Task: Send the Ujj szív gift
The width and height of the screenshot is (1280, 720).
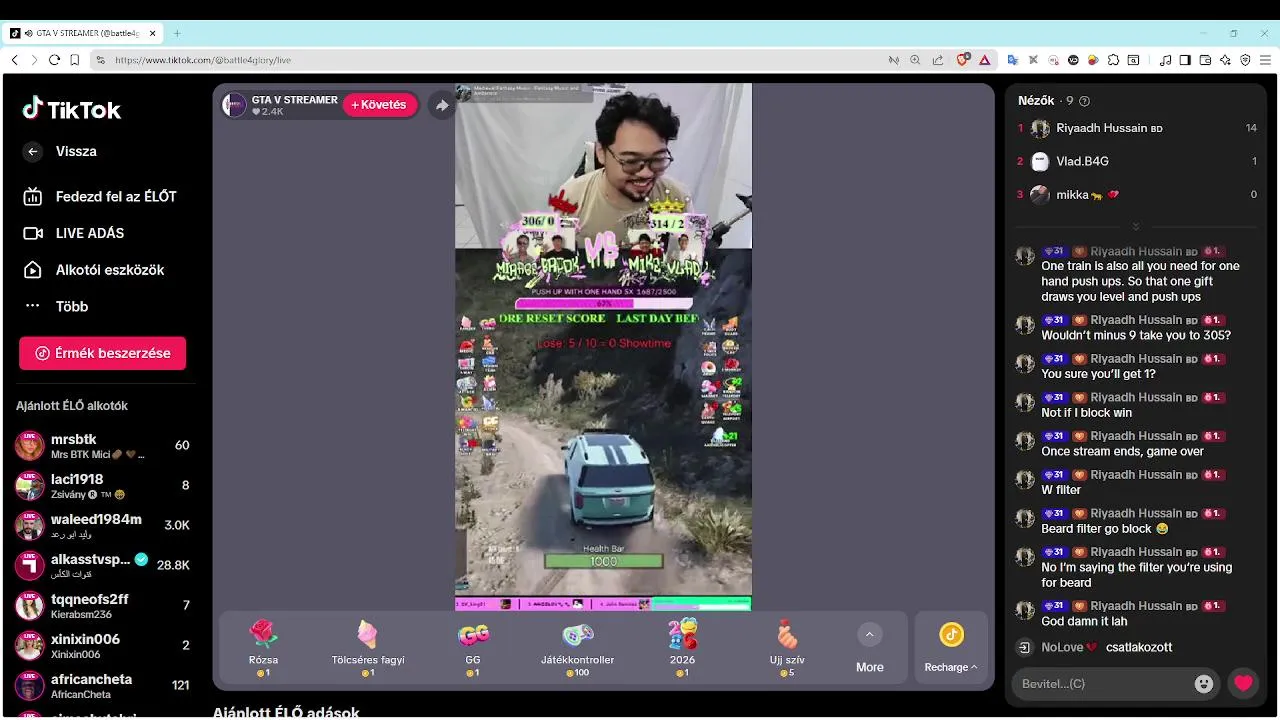Action: point(788,647)
